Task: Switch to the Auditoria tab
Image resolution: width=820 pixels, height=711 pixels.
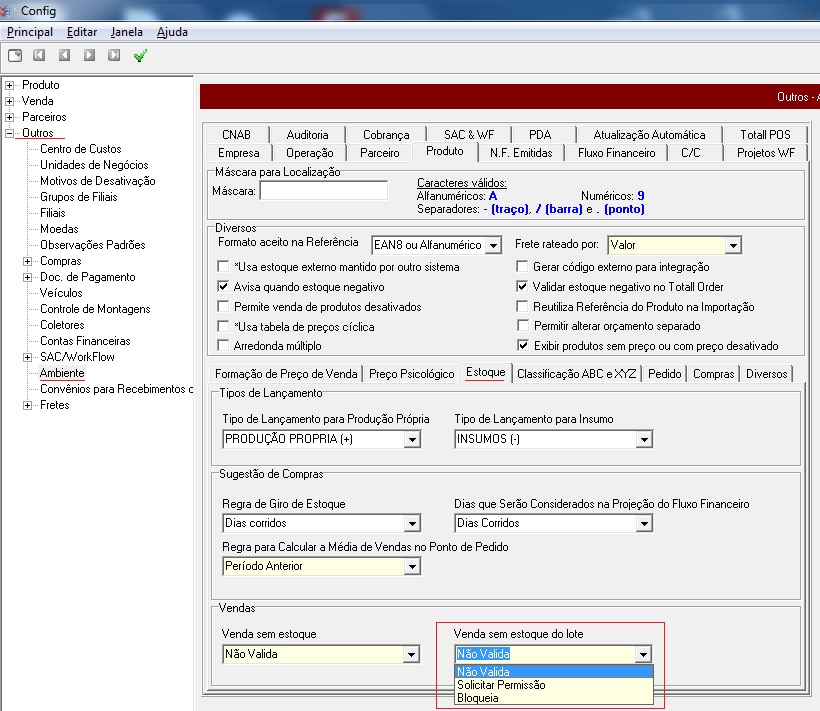Action: click(x=308, y=135)
